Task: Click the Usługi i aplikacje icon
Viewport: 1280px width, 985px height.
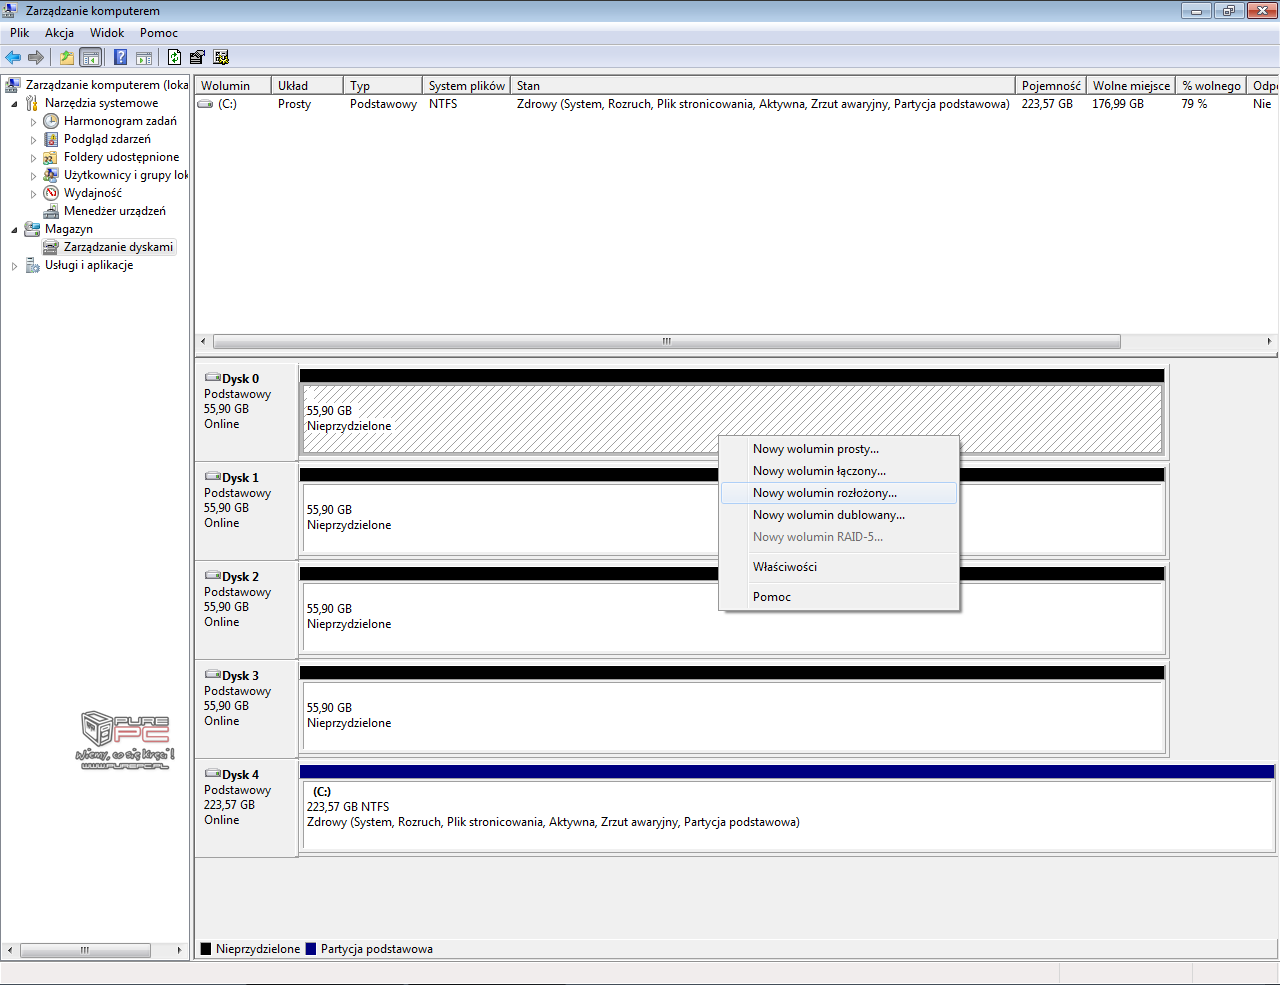Action: [32, 265]
